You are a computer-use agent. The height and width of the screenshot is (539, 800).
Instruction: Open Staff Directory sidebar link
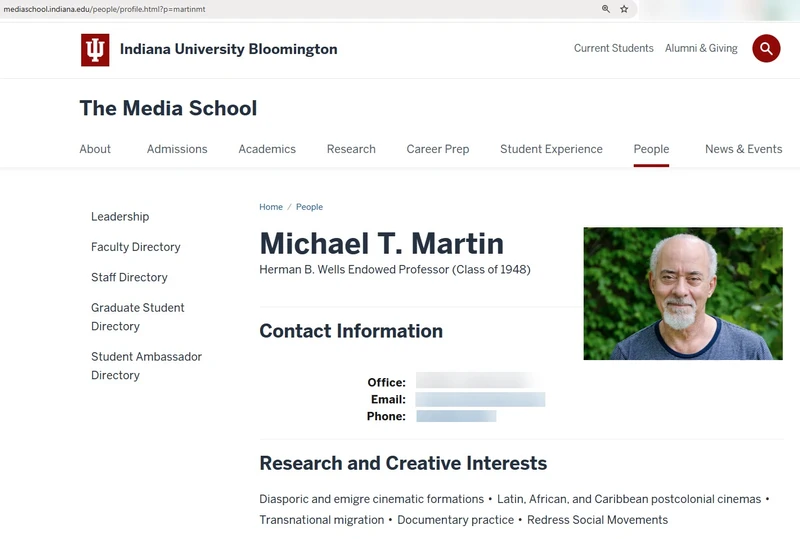(129, 277)
